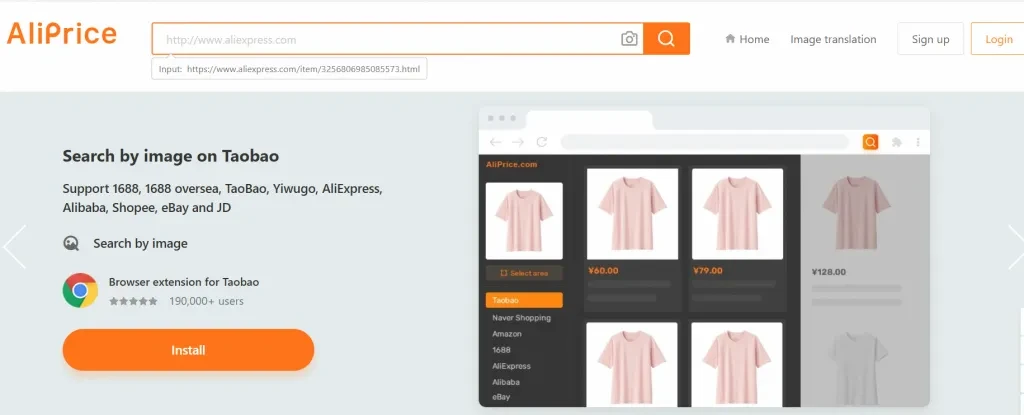Click the Login button
Viewport: 1024px width, 415px height.
(x=998, y=39)
